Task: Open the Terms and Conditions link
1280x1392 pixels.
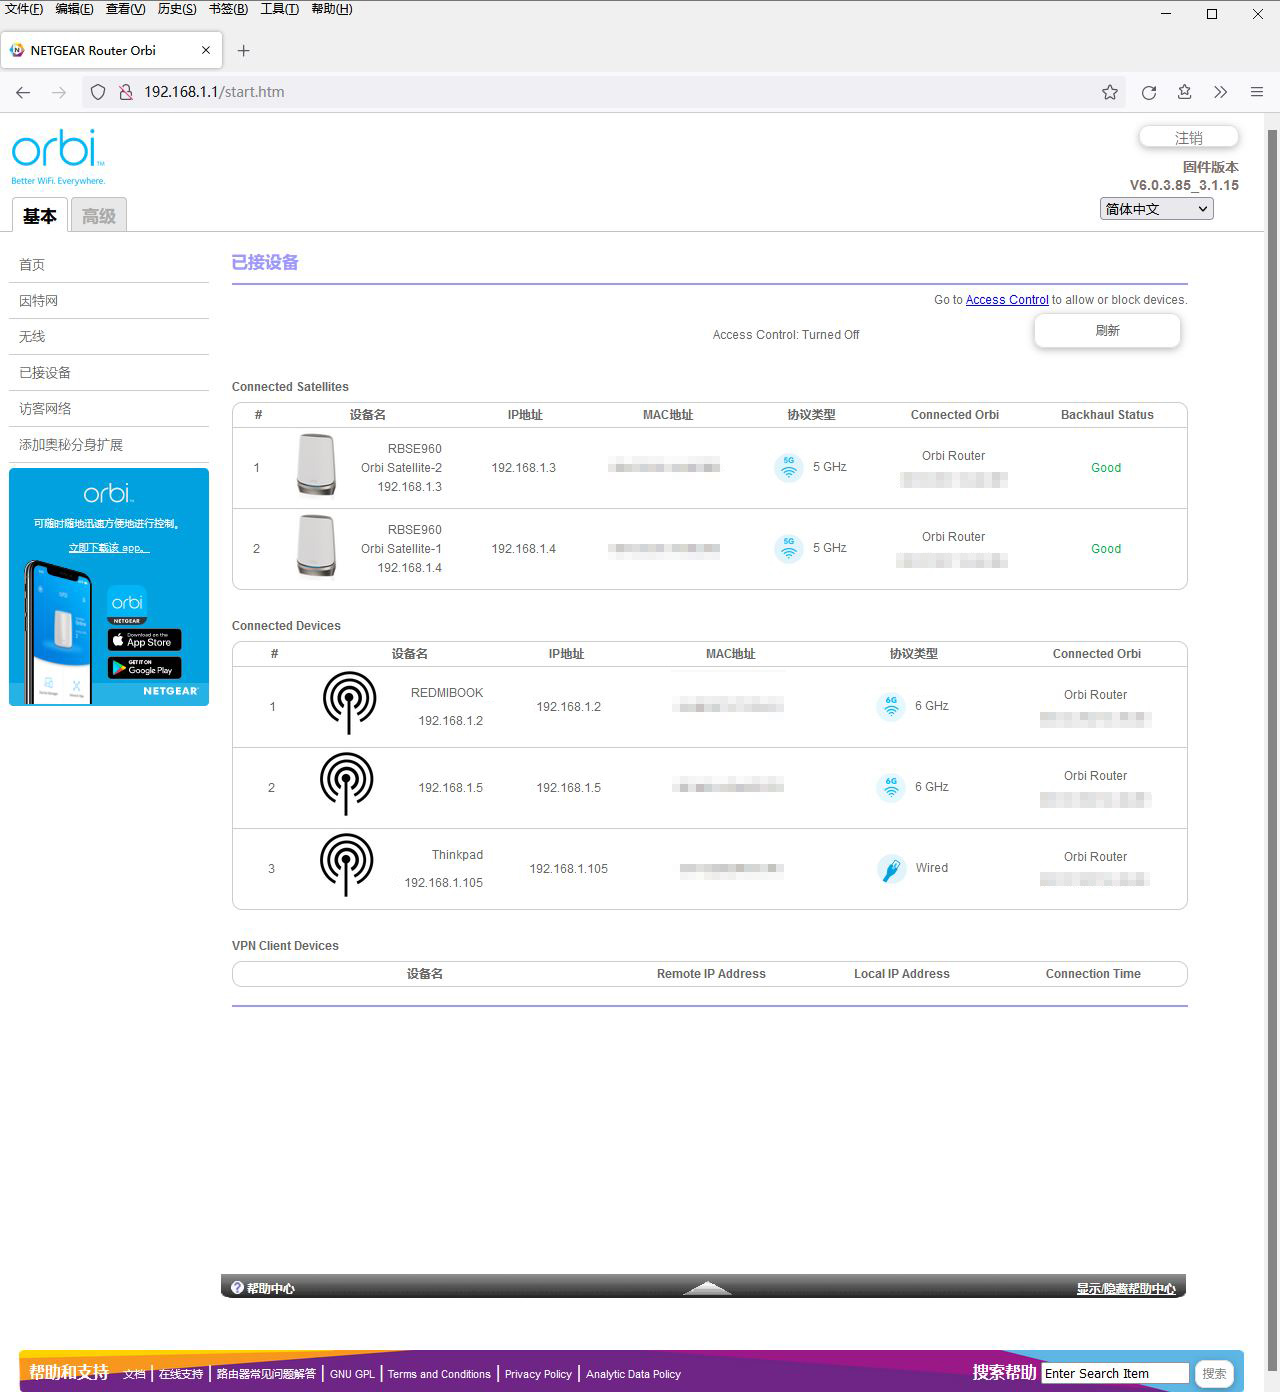Action: click(439, 1374)
